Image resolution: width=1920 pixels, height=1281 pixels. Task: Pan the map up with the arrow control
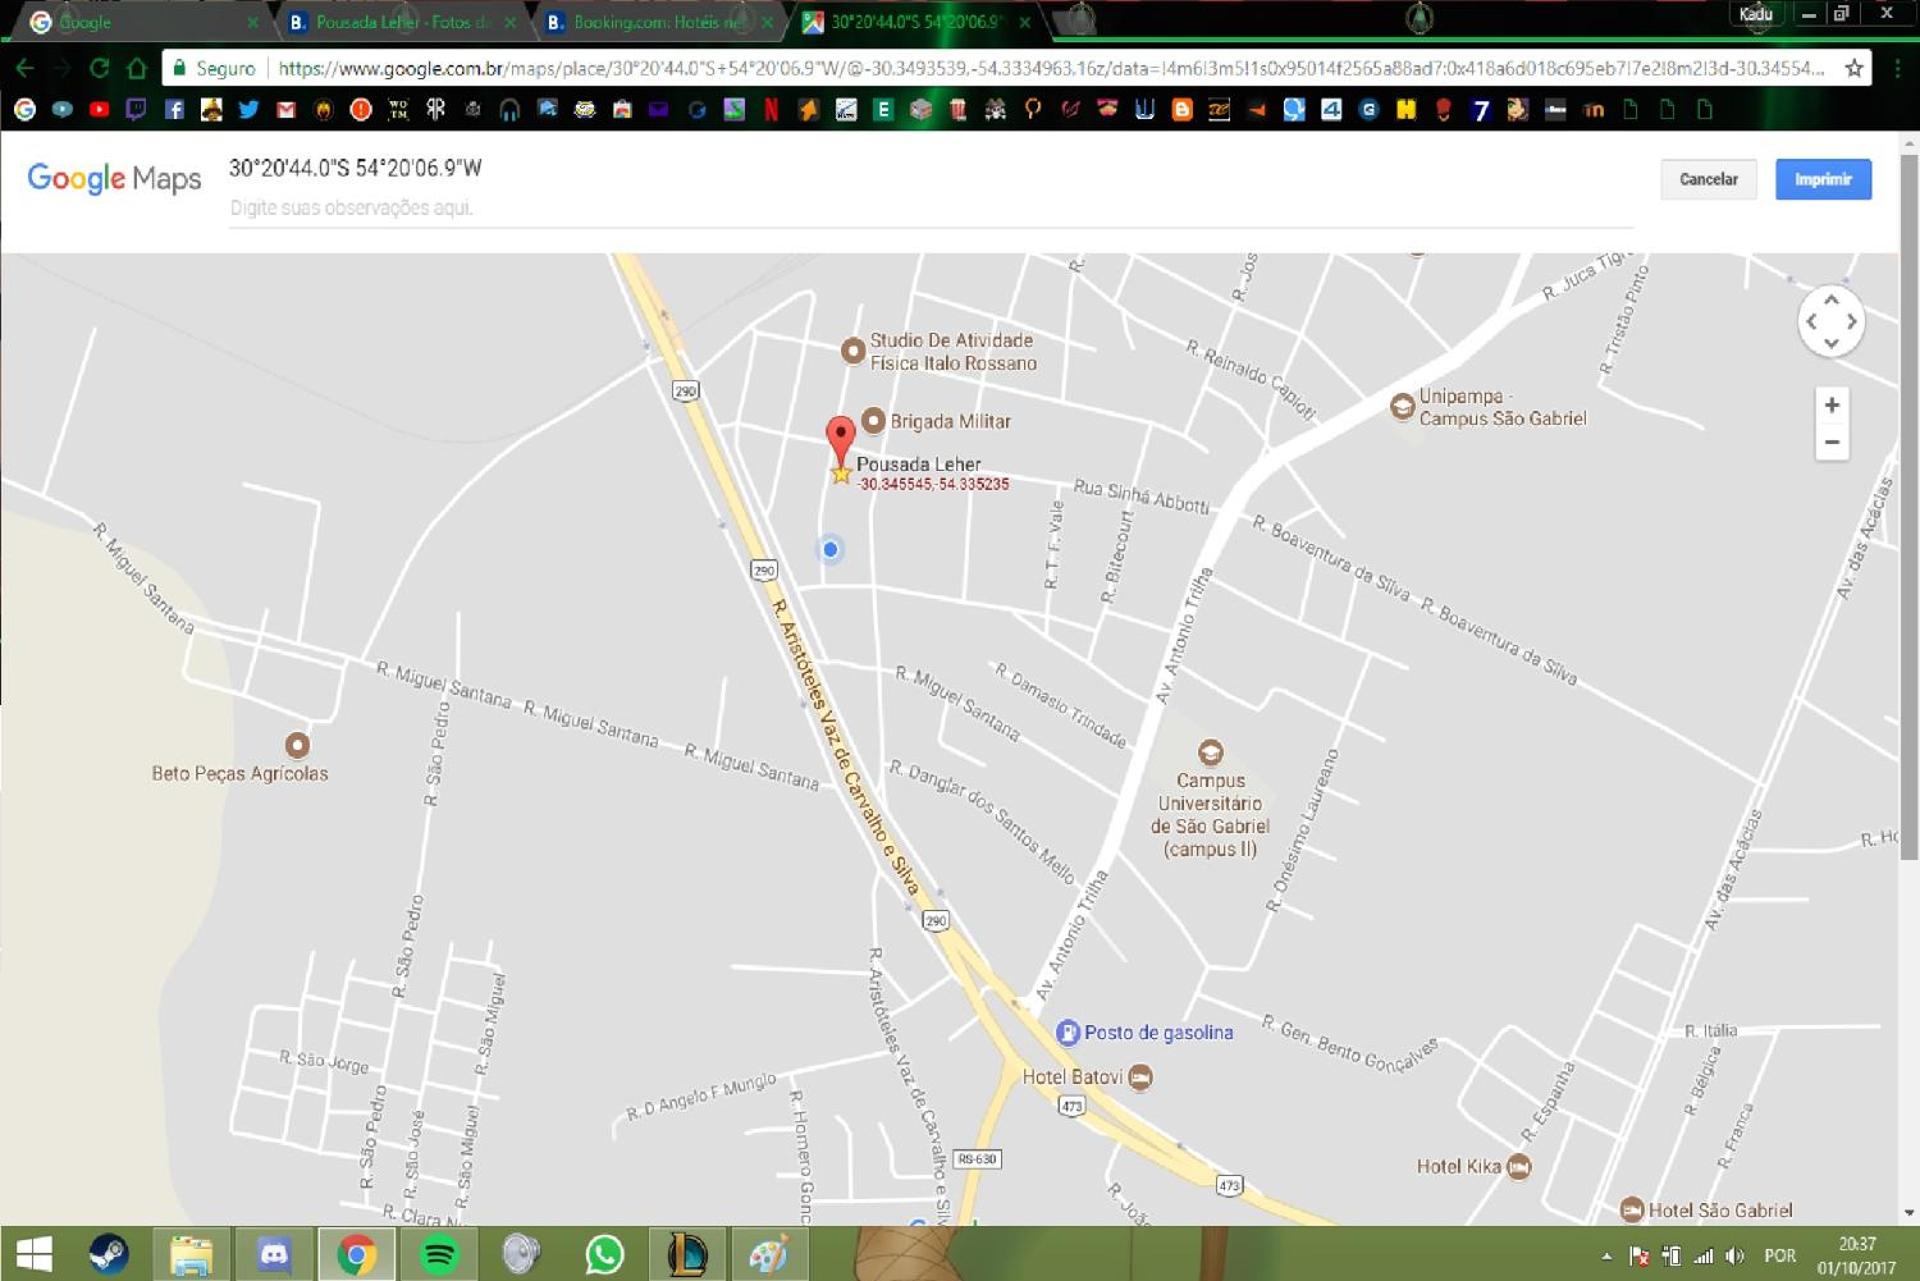1831,299
